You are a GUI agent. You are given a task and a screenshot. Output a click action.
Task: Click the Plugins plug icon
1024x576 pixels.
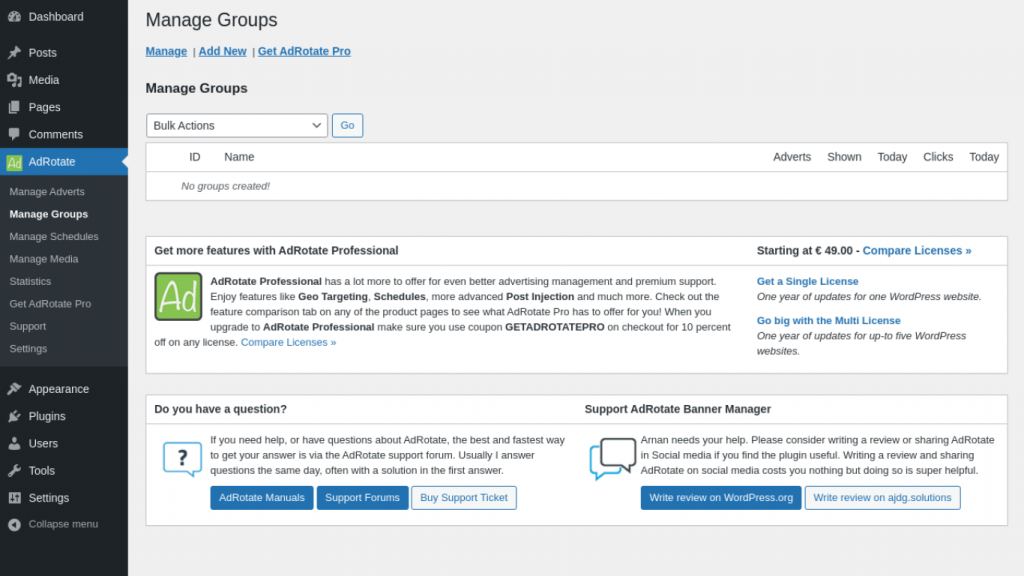click(14, 416)
